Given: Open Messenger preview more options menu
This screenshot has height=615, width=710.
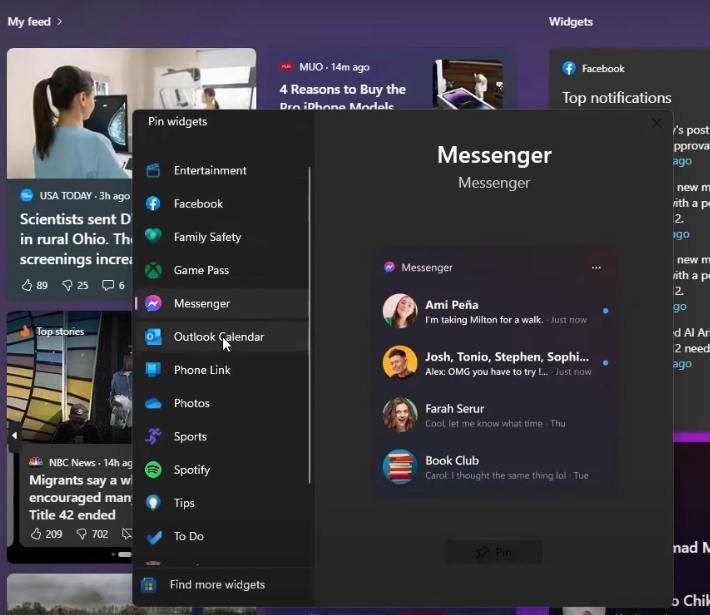Looking at the screenshot, I should pyautogui.click(x=596, y=268).
